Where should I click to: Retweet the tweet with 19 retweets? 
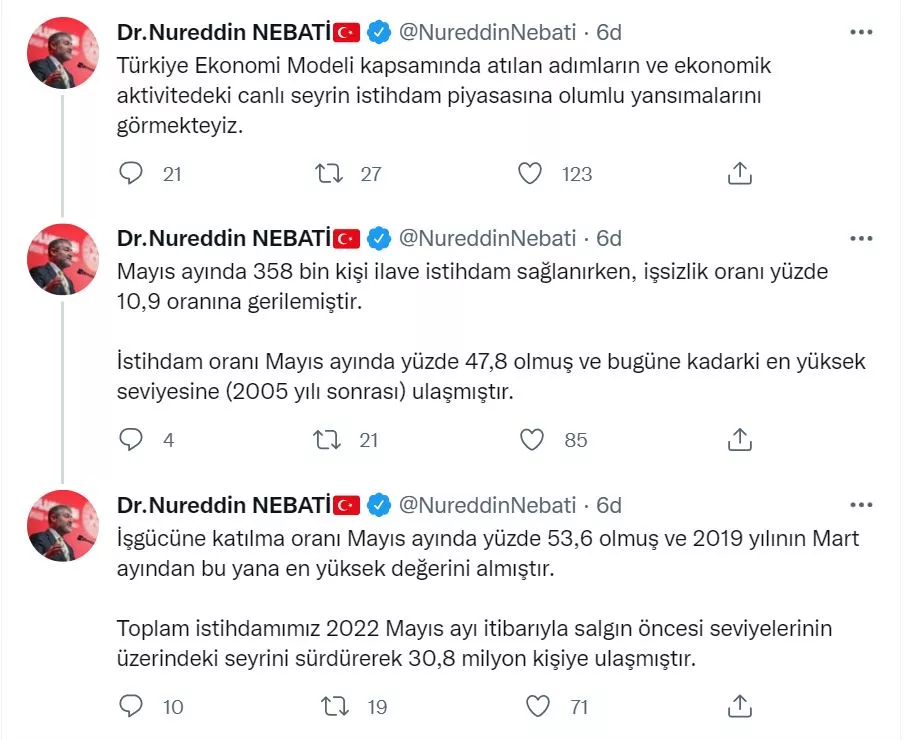click(x=333, y=706)
